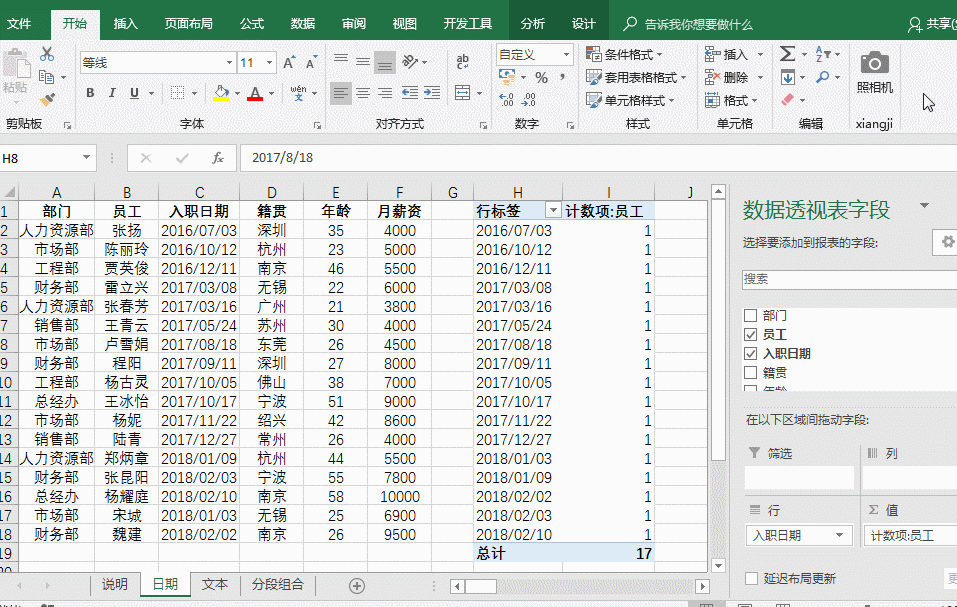Add new sheet with plus icon
This screenshot has height=607, width=957.
pos(356,585)
